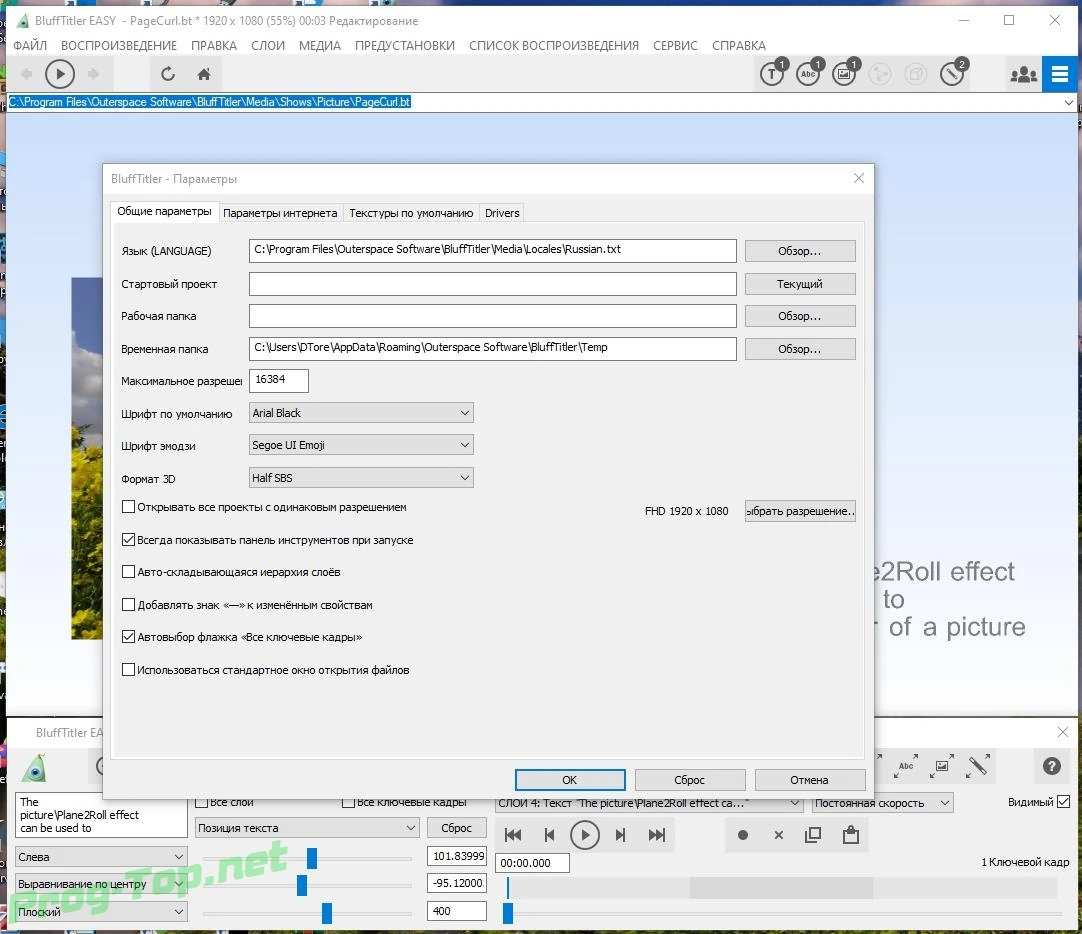This screenshot has width=1082, height=934.
Task: Click the Текущий button for start project
Action: pos(800,284)
